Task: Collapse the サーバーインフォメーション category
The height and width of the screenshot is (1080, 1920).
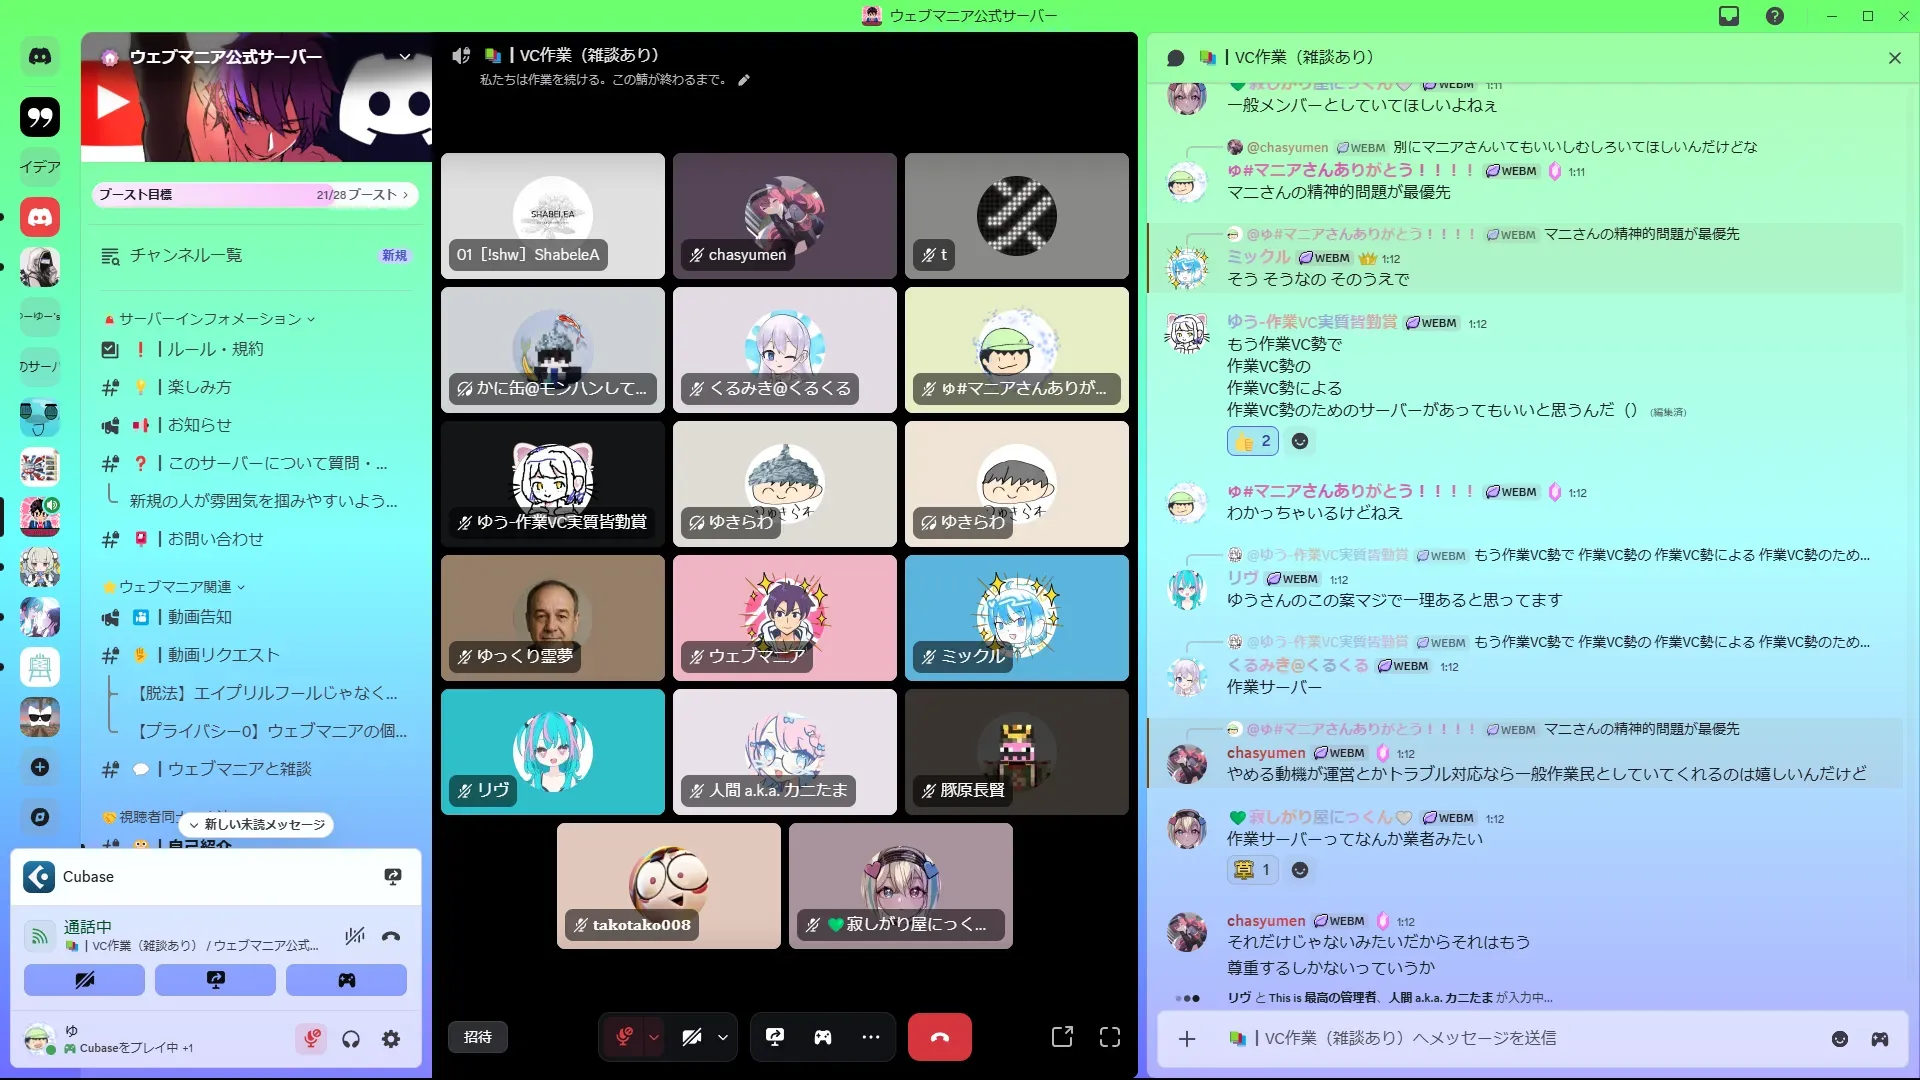Action: (x=210, y=319)
